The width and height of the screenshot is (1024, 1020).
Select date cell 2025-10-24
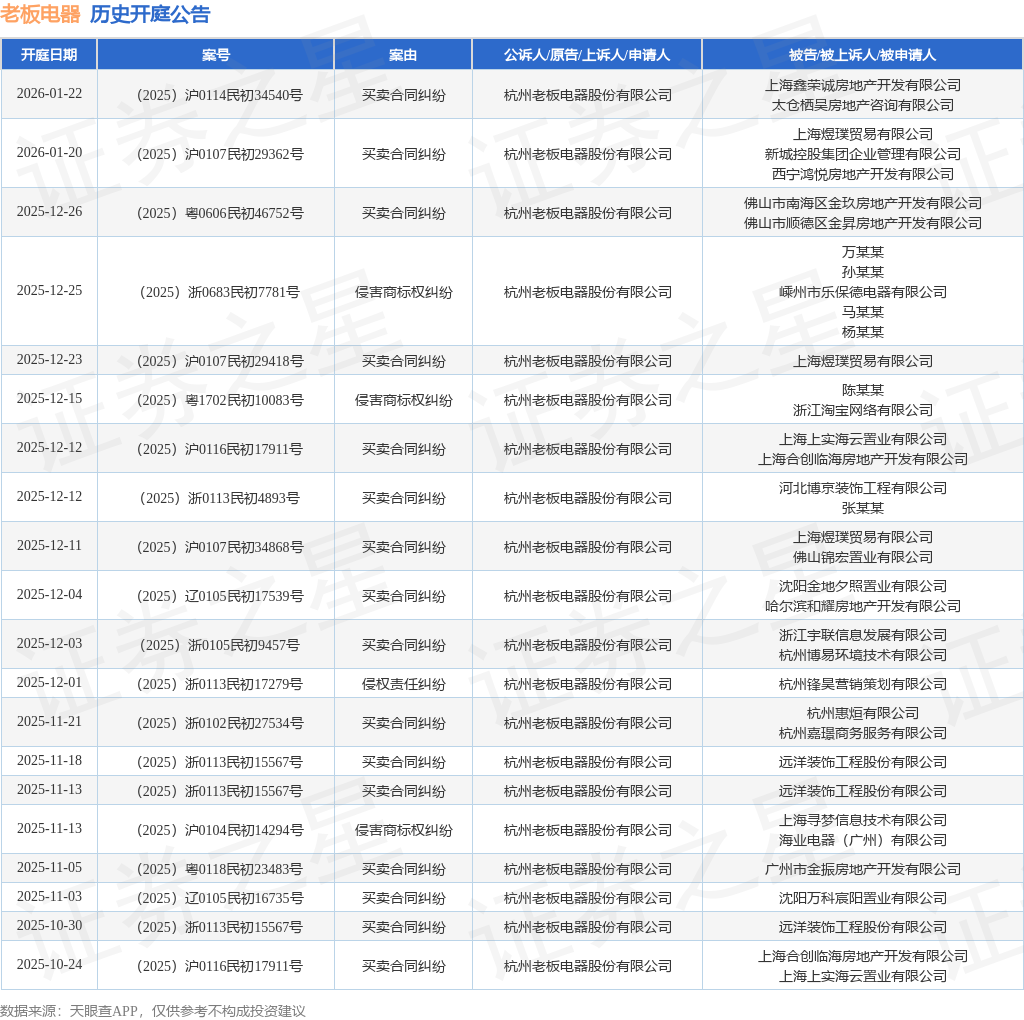click(x=49, y=964)
